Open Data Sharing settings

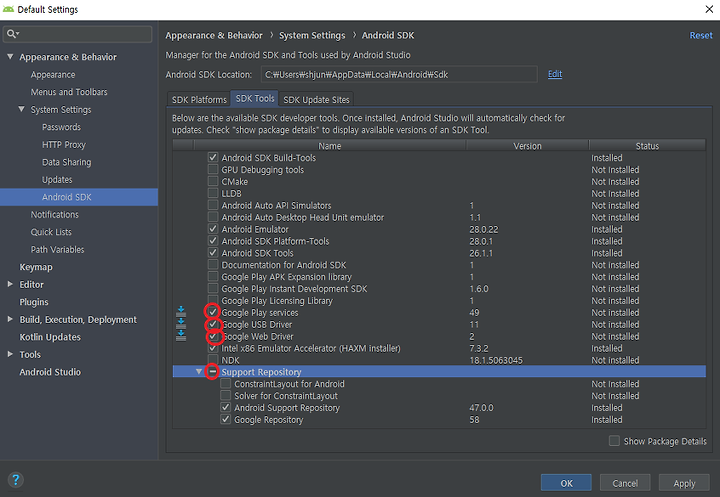point(67,162)
